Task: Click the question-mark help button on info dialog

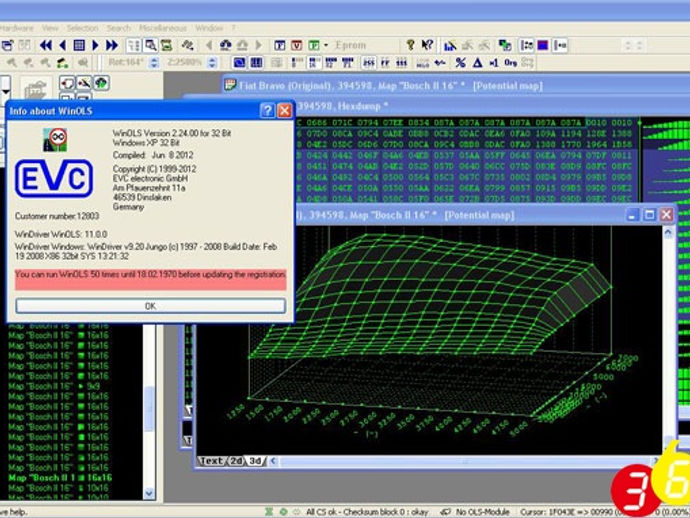Action: coord(267,110)
